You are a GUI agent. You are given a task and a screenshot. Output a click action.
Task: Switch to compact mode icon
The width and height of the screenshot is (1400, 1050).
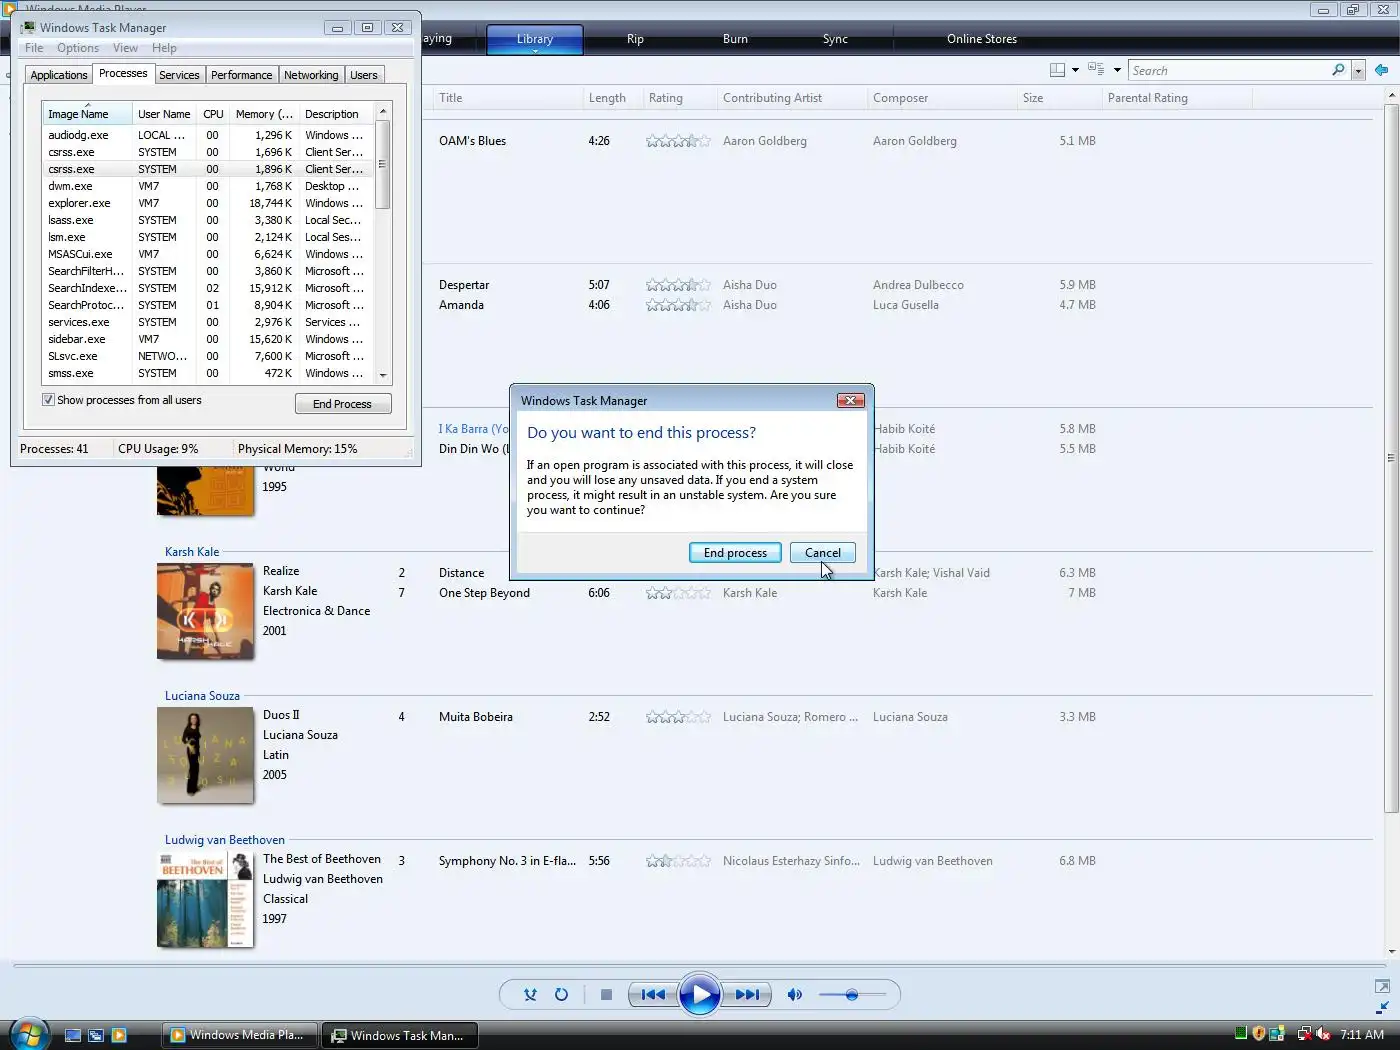pyautogui.click(x=1382, y=1008)
